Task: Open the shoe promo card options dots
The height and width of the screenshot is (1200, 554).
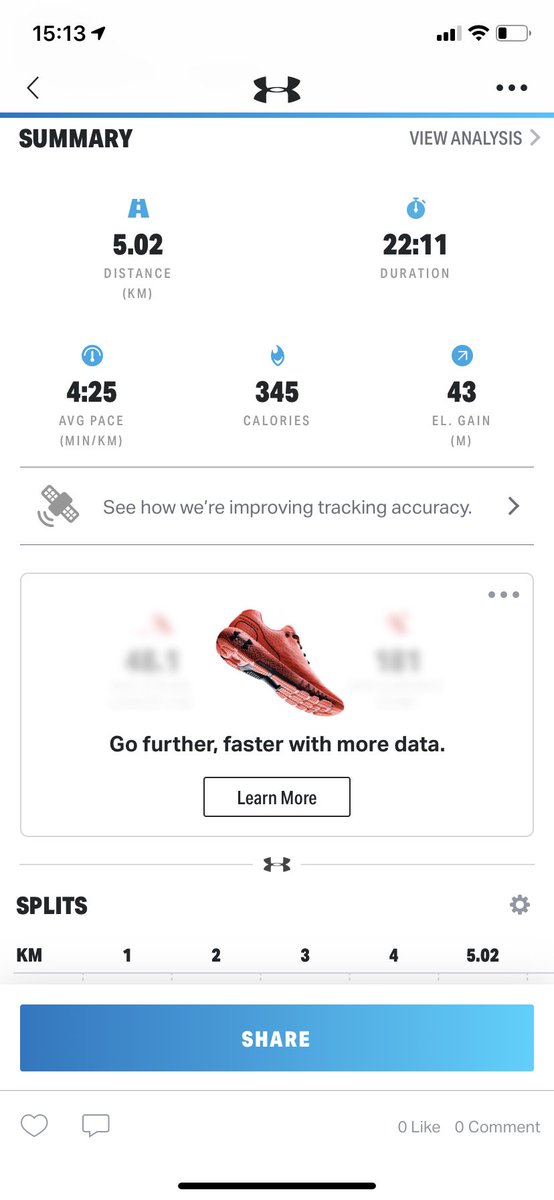Action: pos(503,595)
